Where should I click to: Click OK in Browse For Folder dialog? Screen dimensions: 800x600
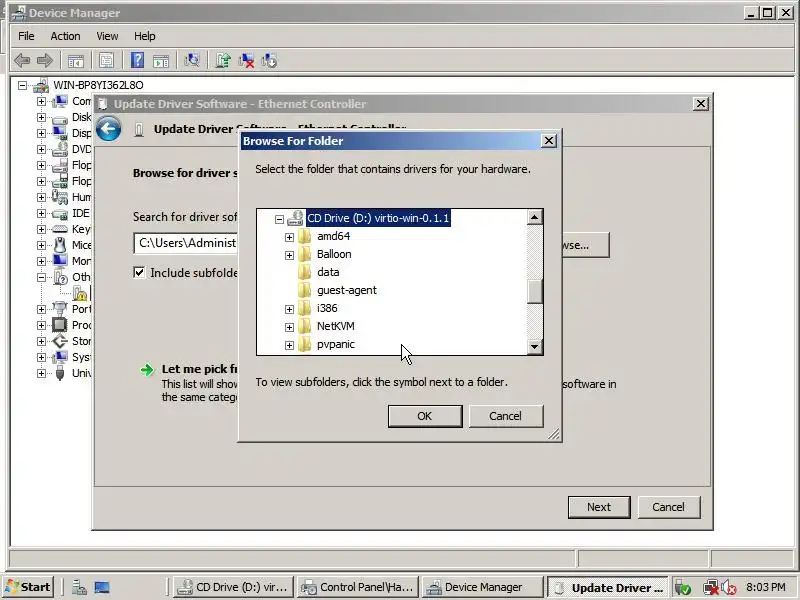point(425,416)
